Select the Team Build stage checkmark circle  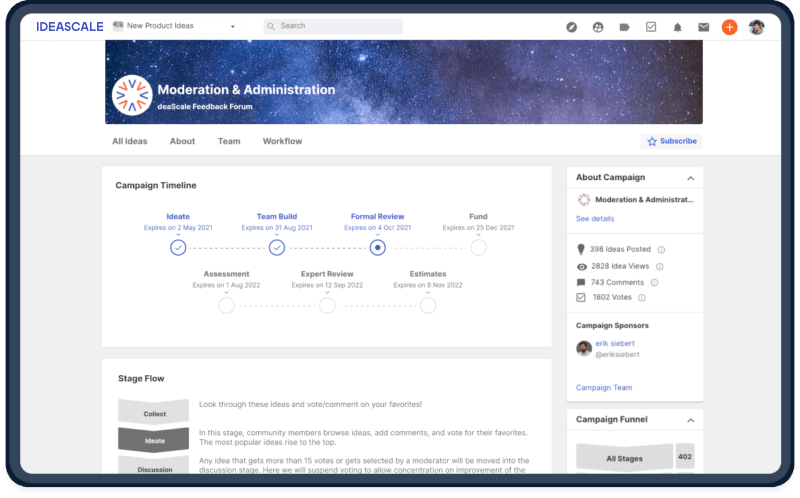click(x=277, y=247)
